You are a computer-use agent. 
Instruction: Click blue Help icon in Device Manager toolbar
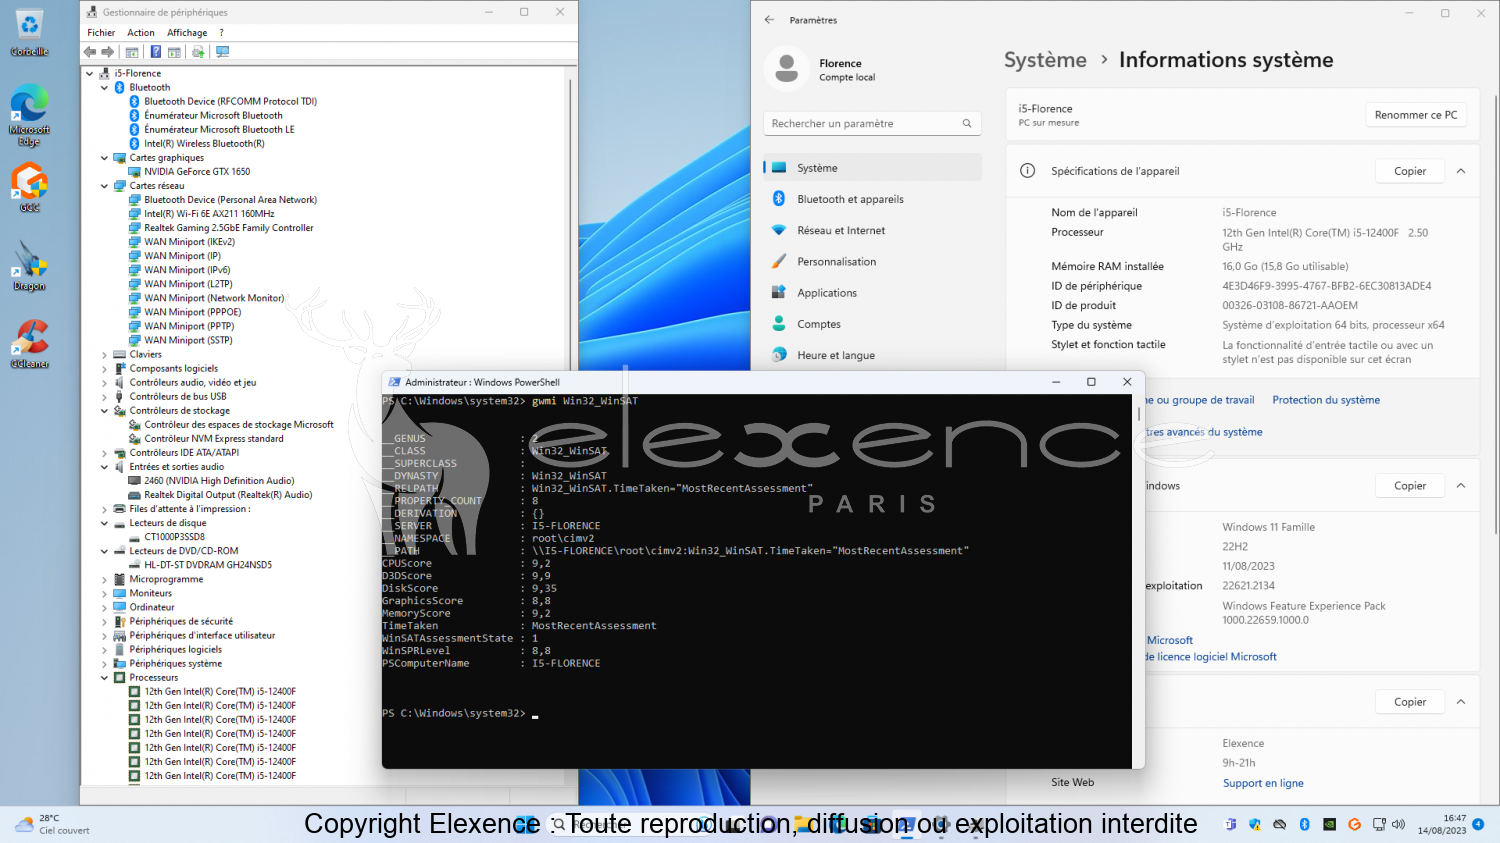(155, 52)
